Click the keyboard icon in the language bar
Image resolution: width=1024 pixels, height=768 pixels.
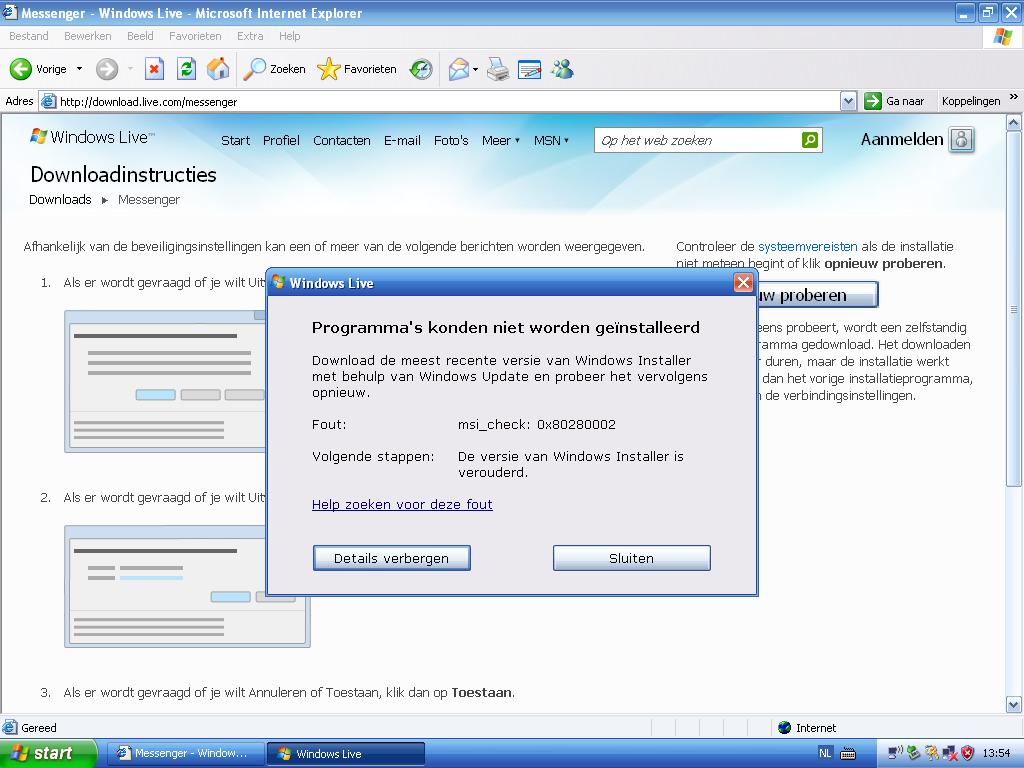coord(848,754)
